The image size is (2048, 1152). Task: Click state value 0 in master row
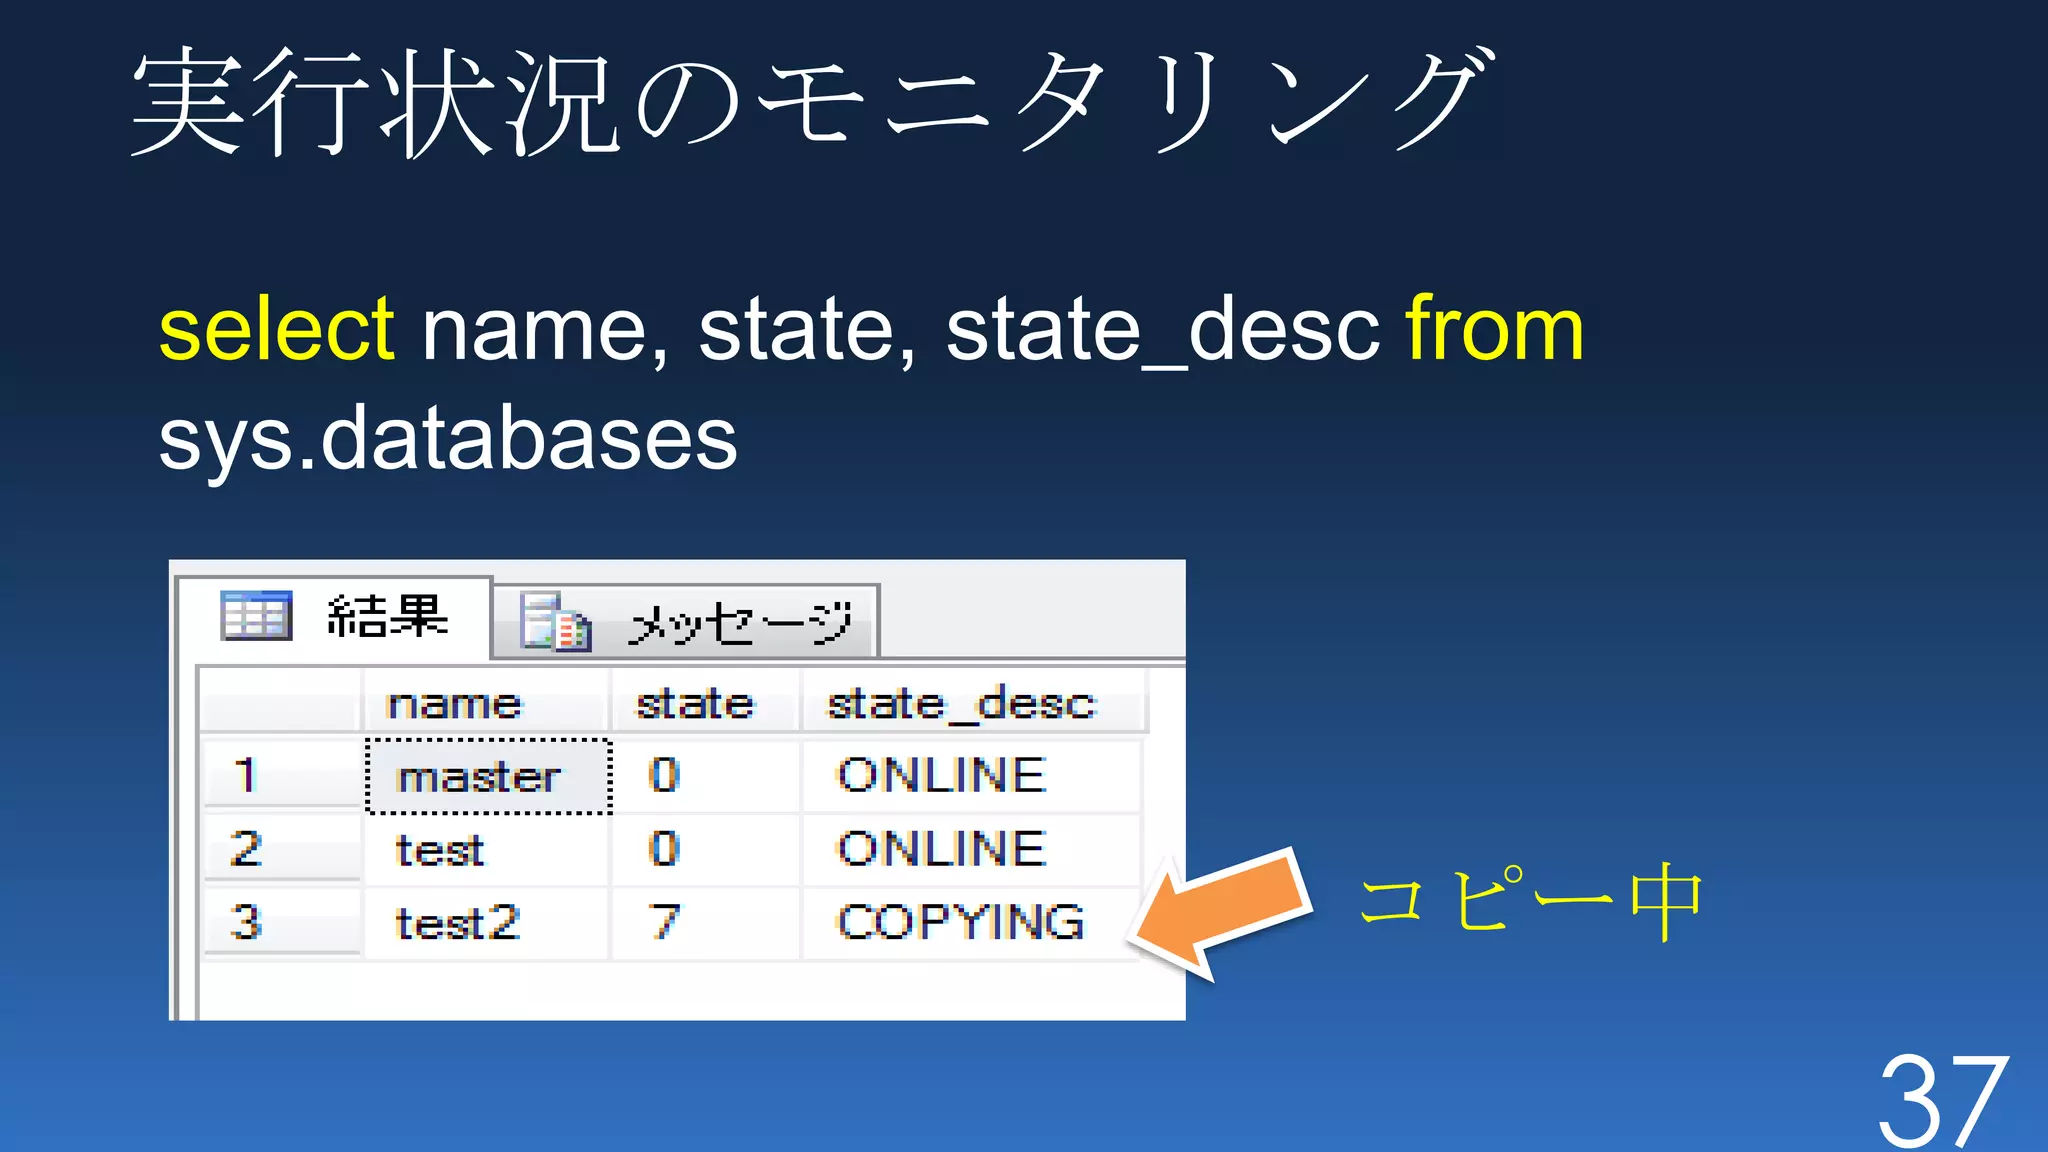click(705, 776)
